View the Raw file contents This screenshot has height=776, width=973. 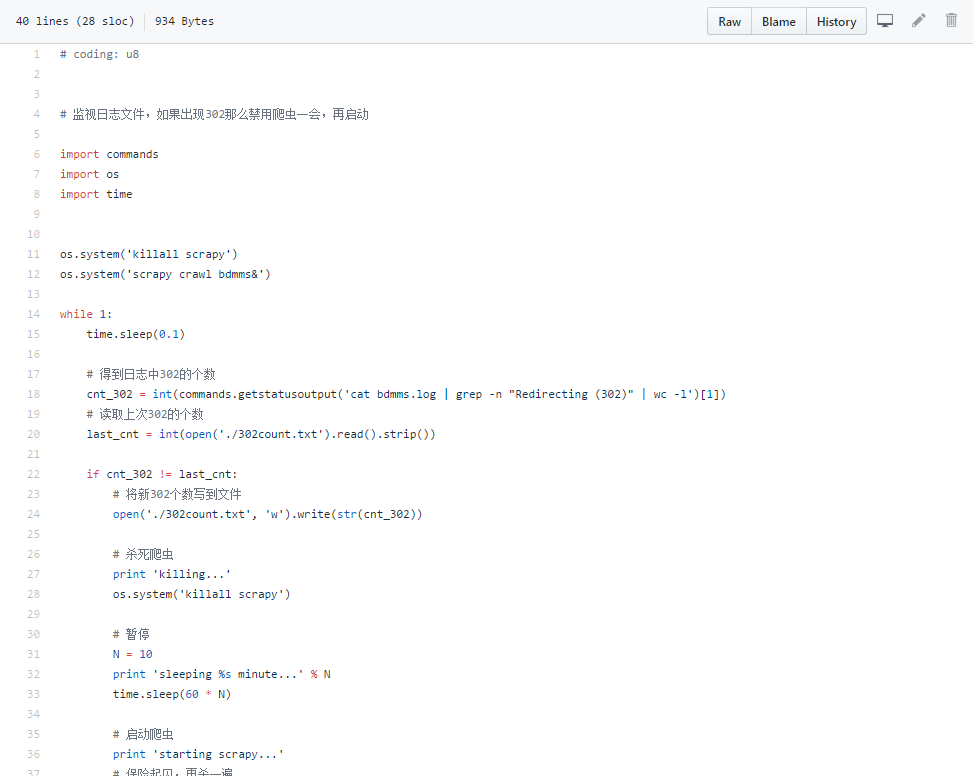pyautogui.click(x=730, y=22)
